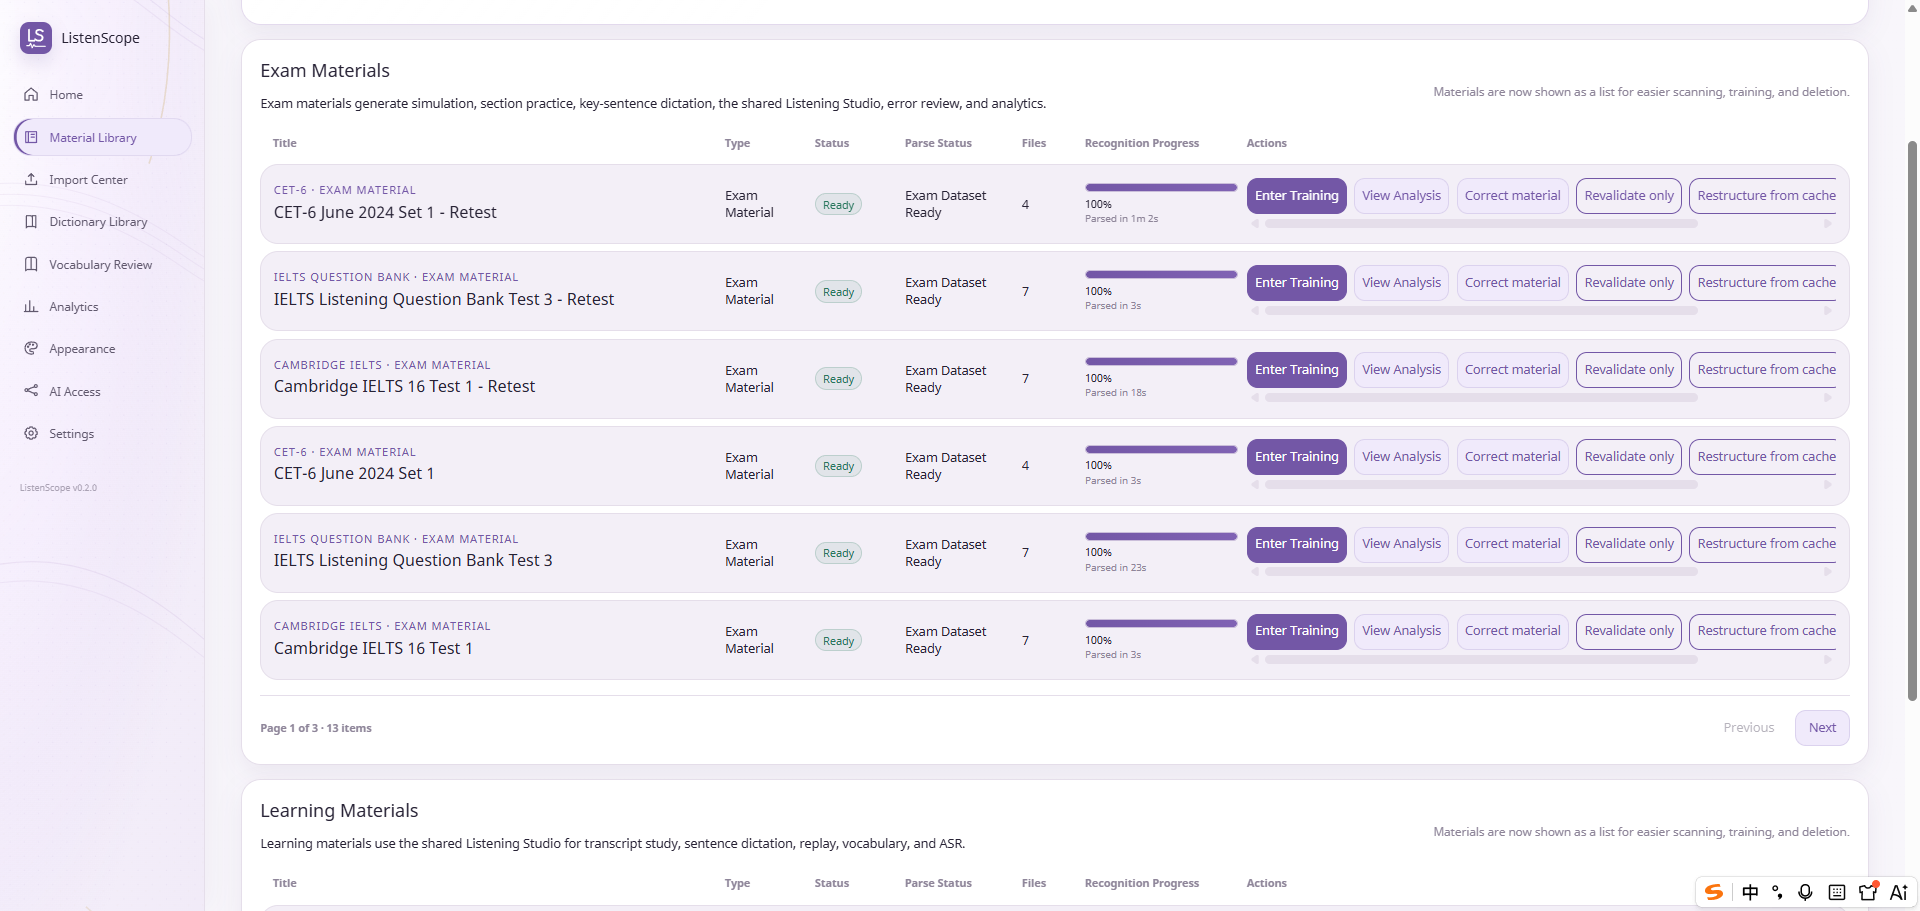Open Appearance palette icon
Screen dimensions: 1920x911
[x=31, y=349]
